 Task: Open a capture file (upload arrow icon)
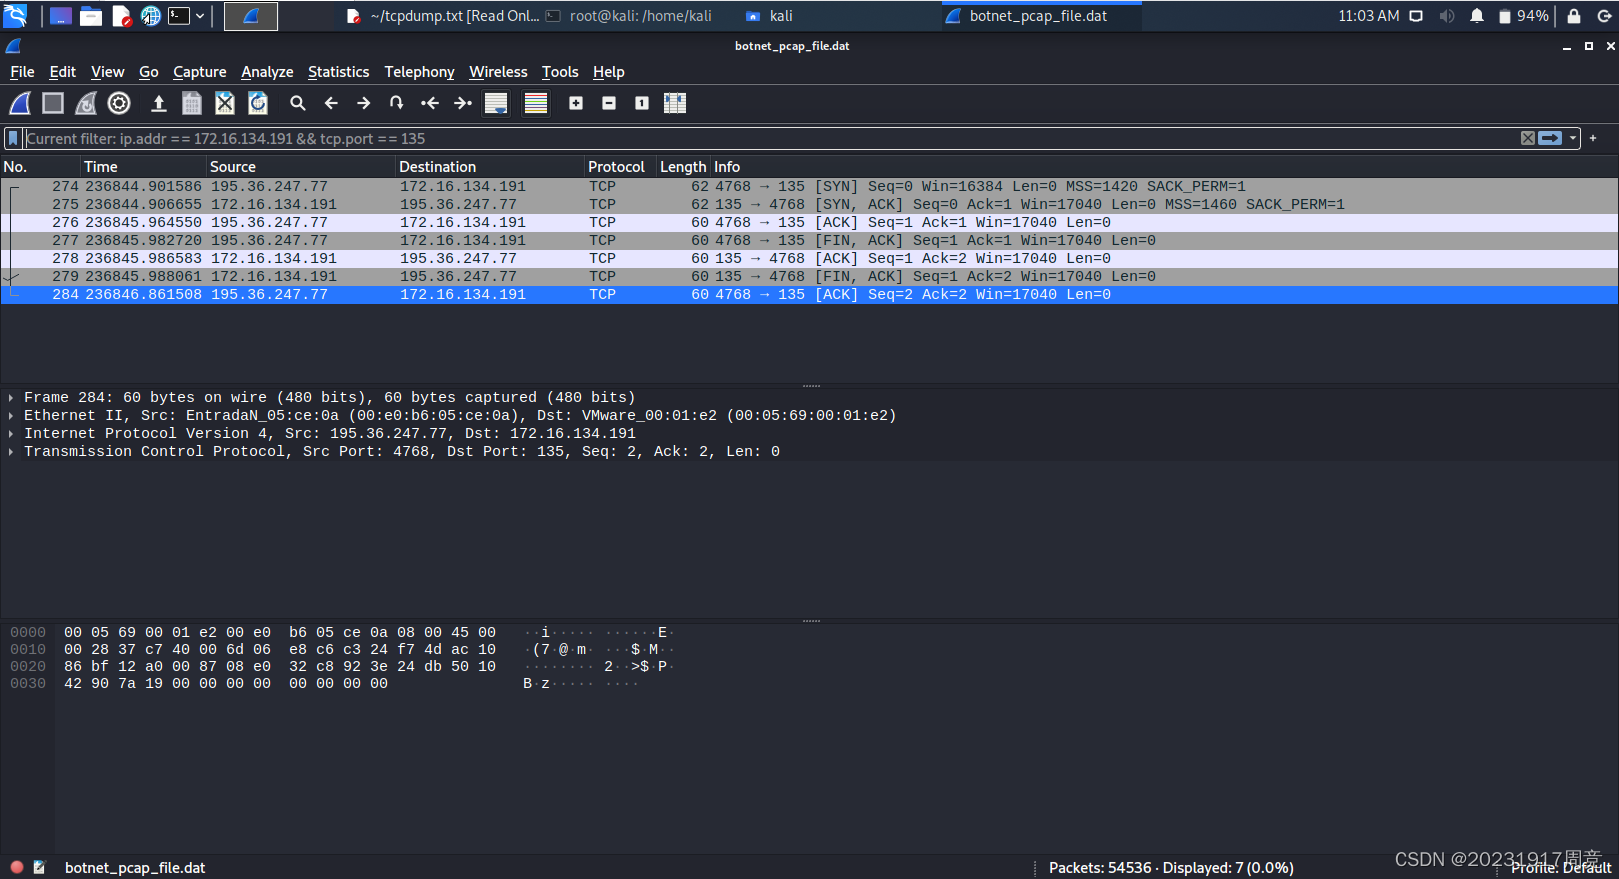(x=158, y=103)
